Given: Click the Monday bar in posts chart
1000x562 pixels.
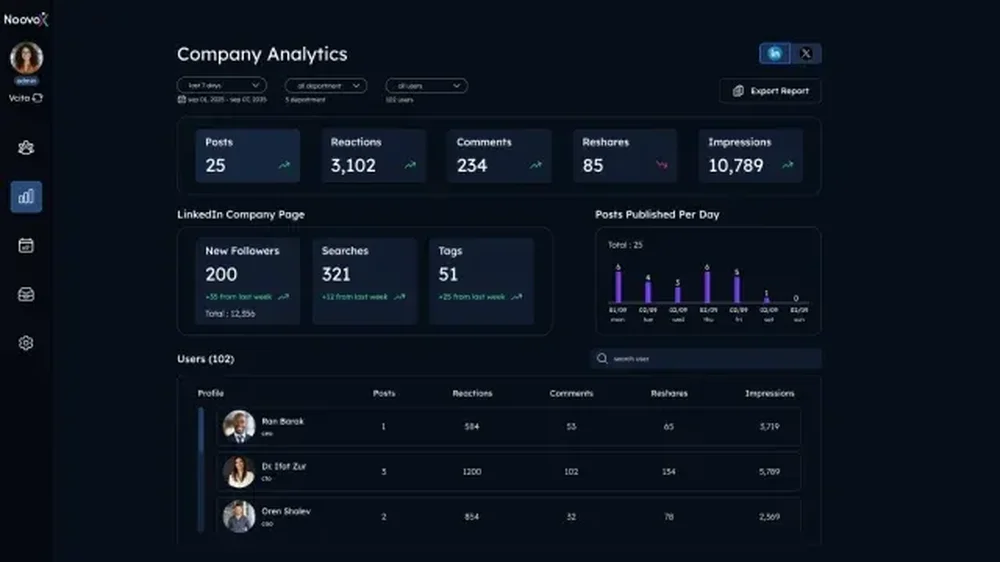Looking at the screenshot, I should click(x=618, y=287).
